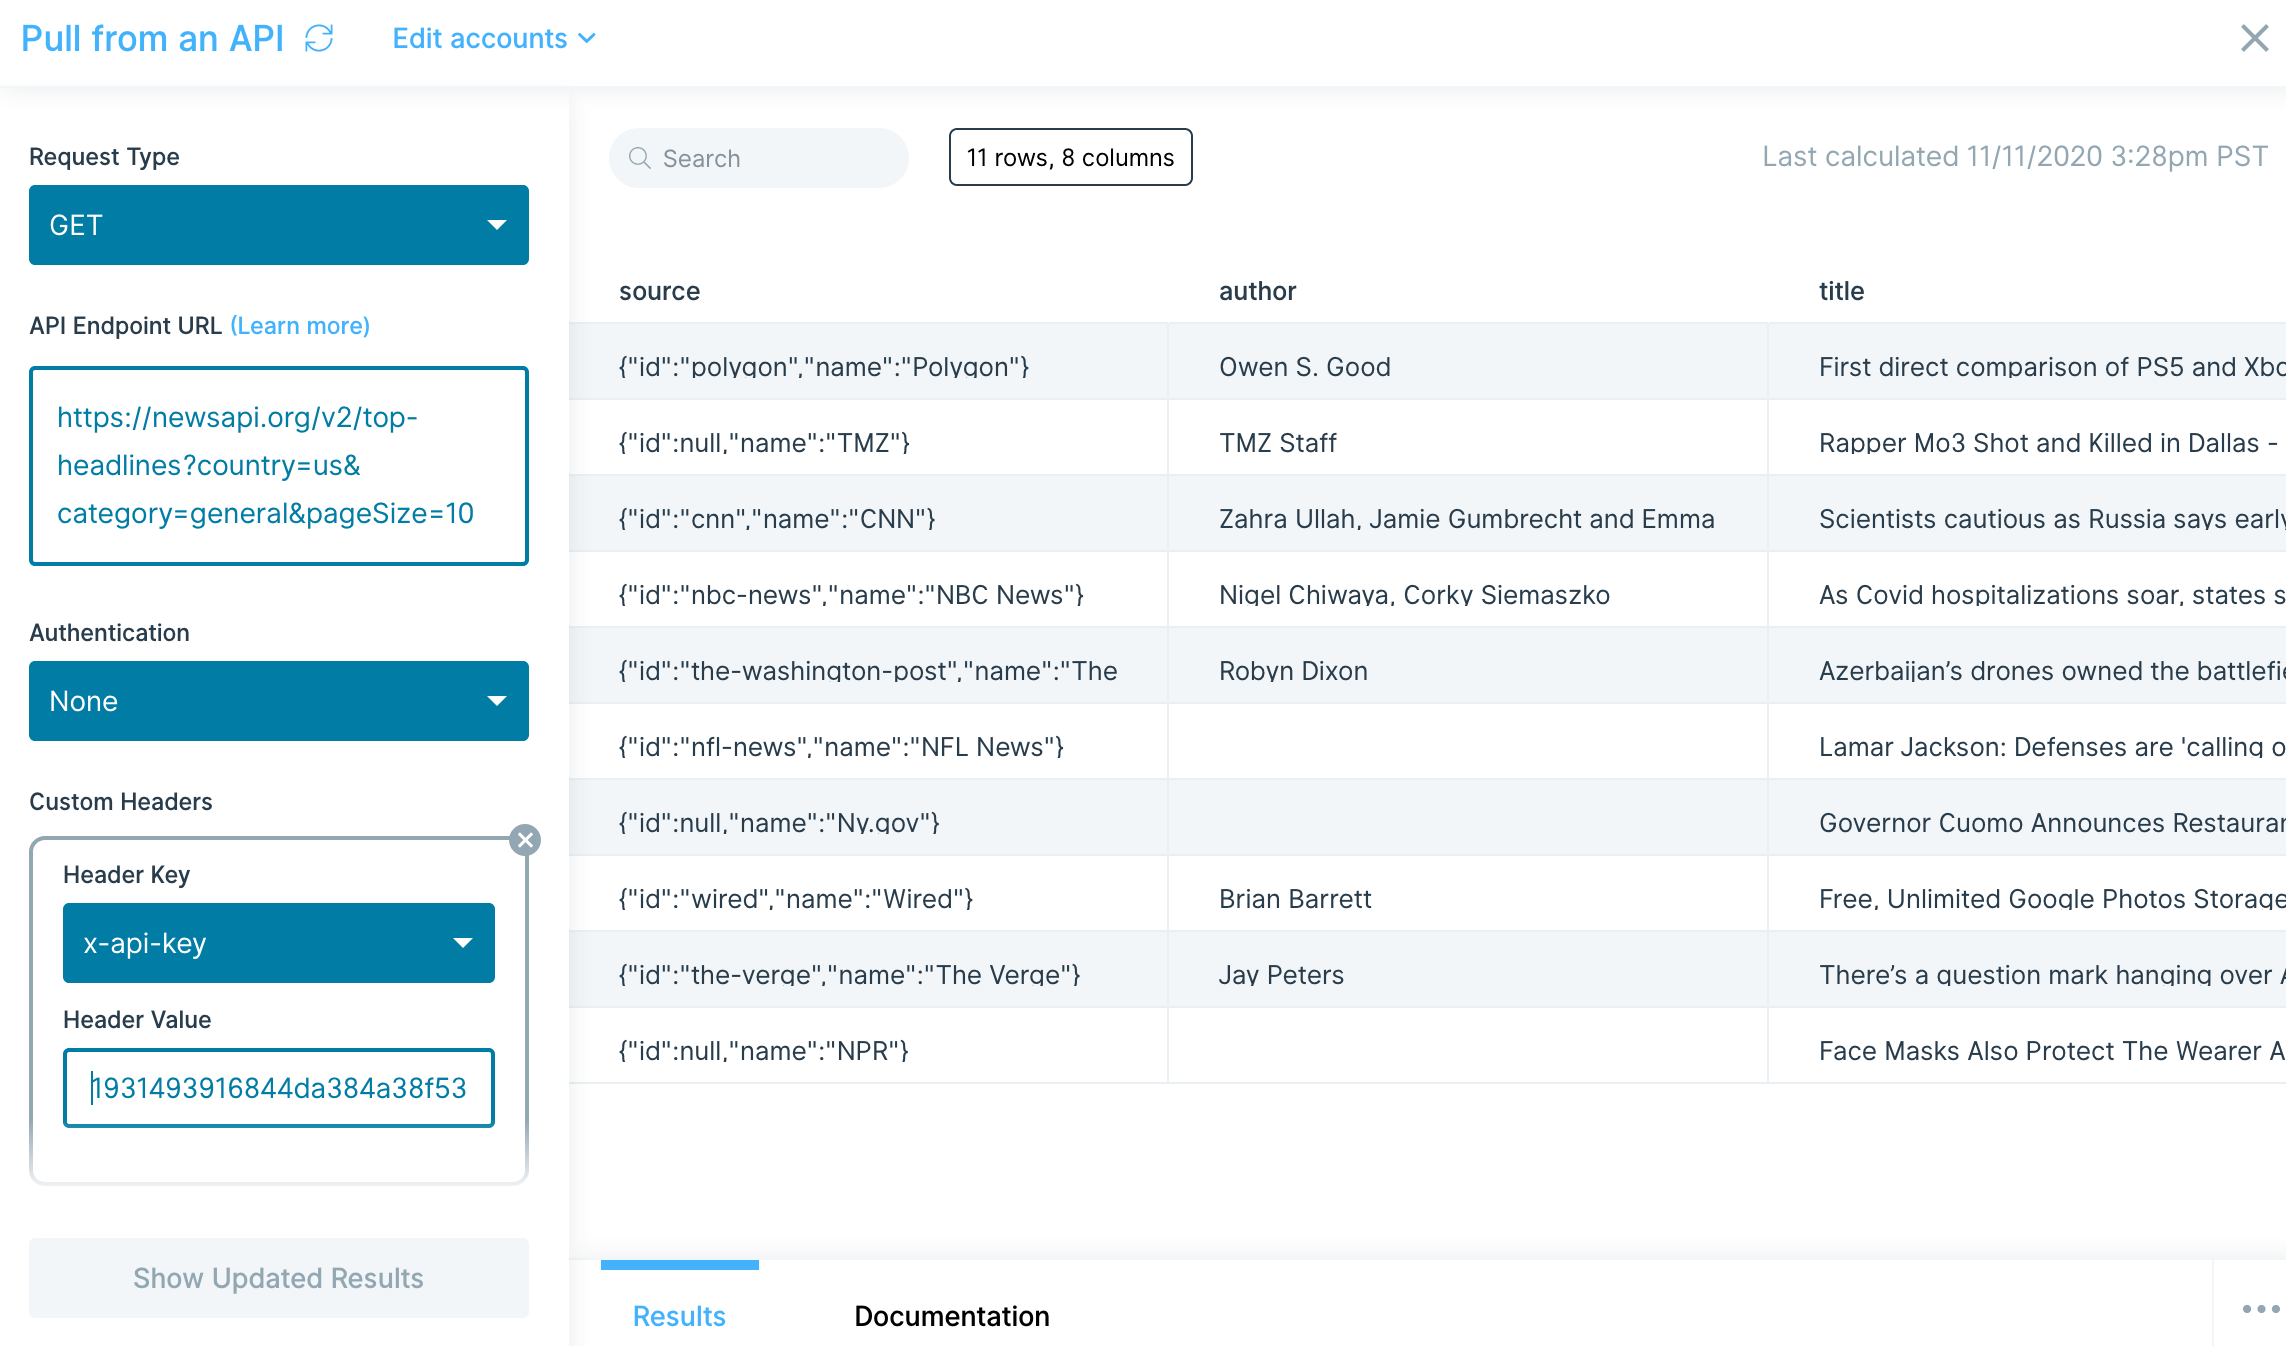Screen dimensions: 2286x1346
Task: Switch to the Documentation tab
Action: (x=951, y=1315)
